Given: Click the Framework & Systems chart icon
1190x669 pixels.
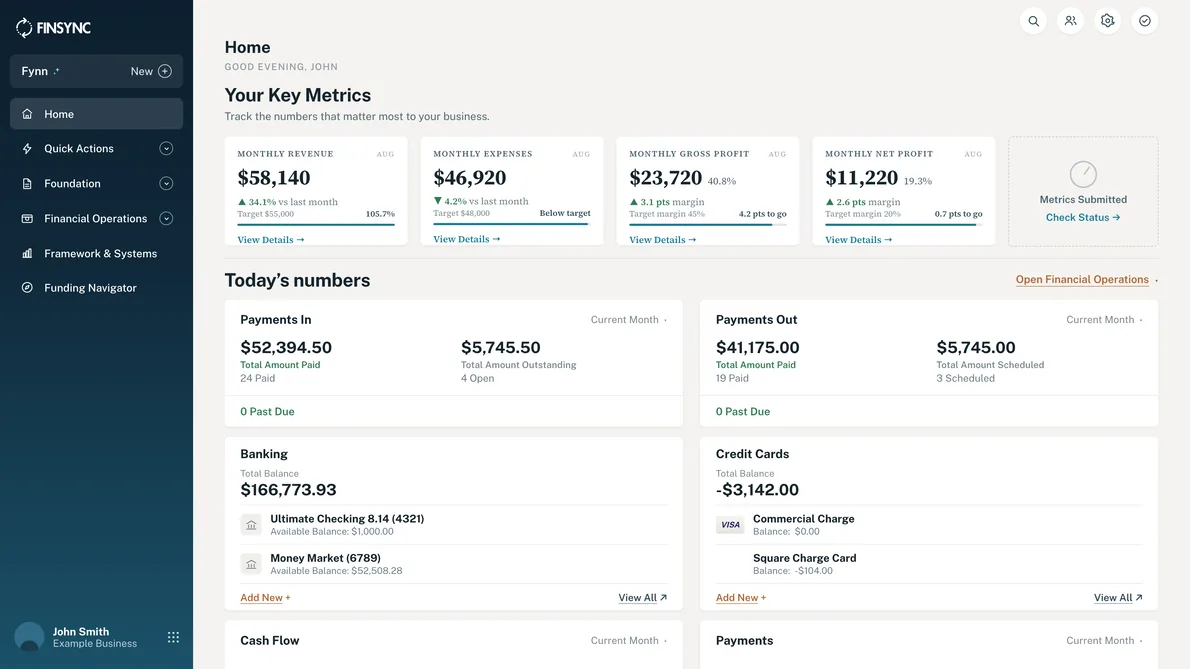Looking at the screenshot, I should 27,253.
